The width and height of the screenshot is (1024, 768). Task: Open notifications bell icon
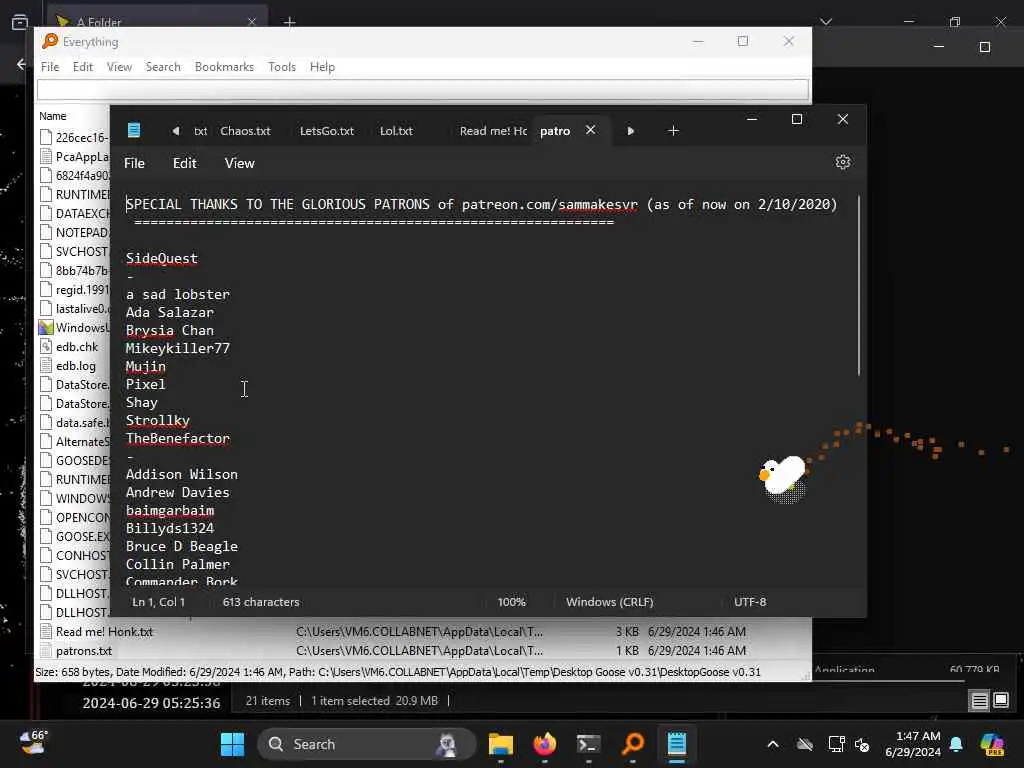click(x=956, y=744)
